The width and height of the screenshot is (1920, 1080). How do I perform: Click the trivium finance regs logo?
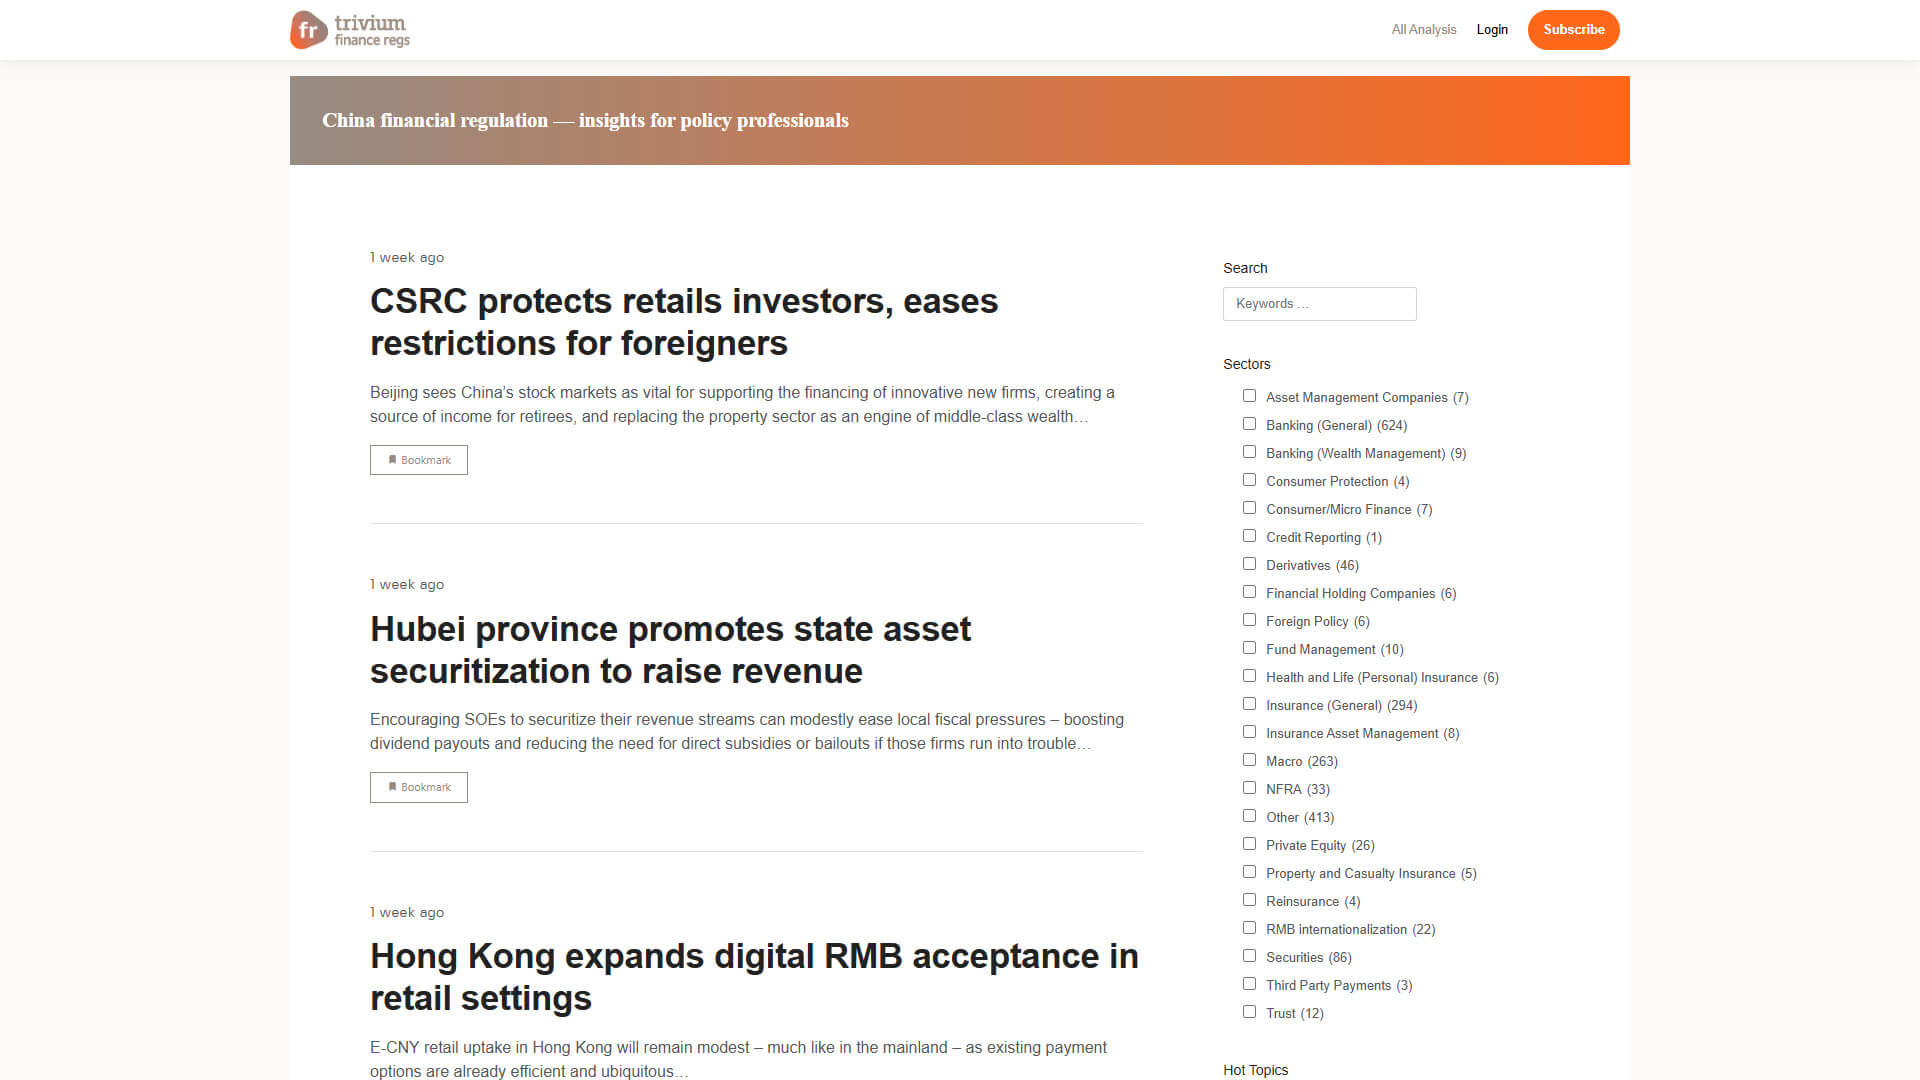(x=349, y=29)
